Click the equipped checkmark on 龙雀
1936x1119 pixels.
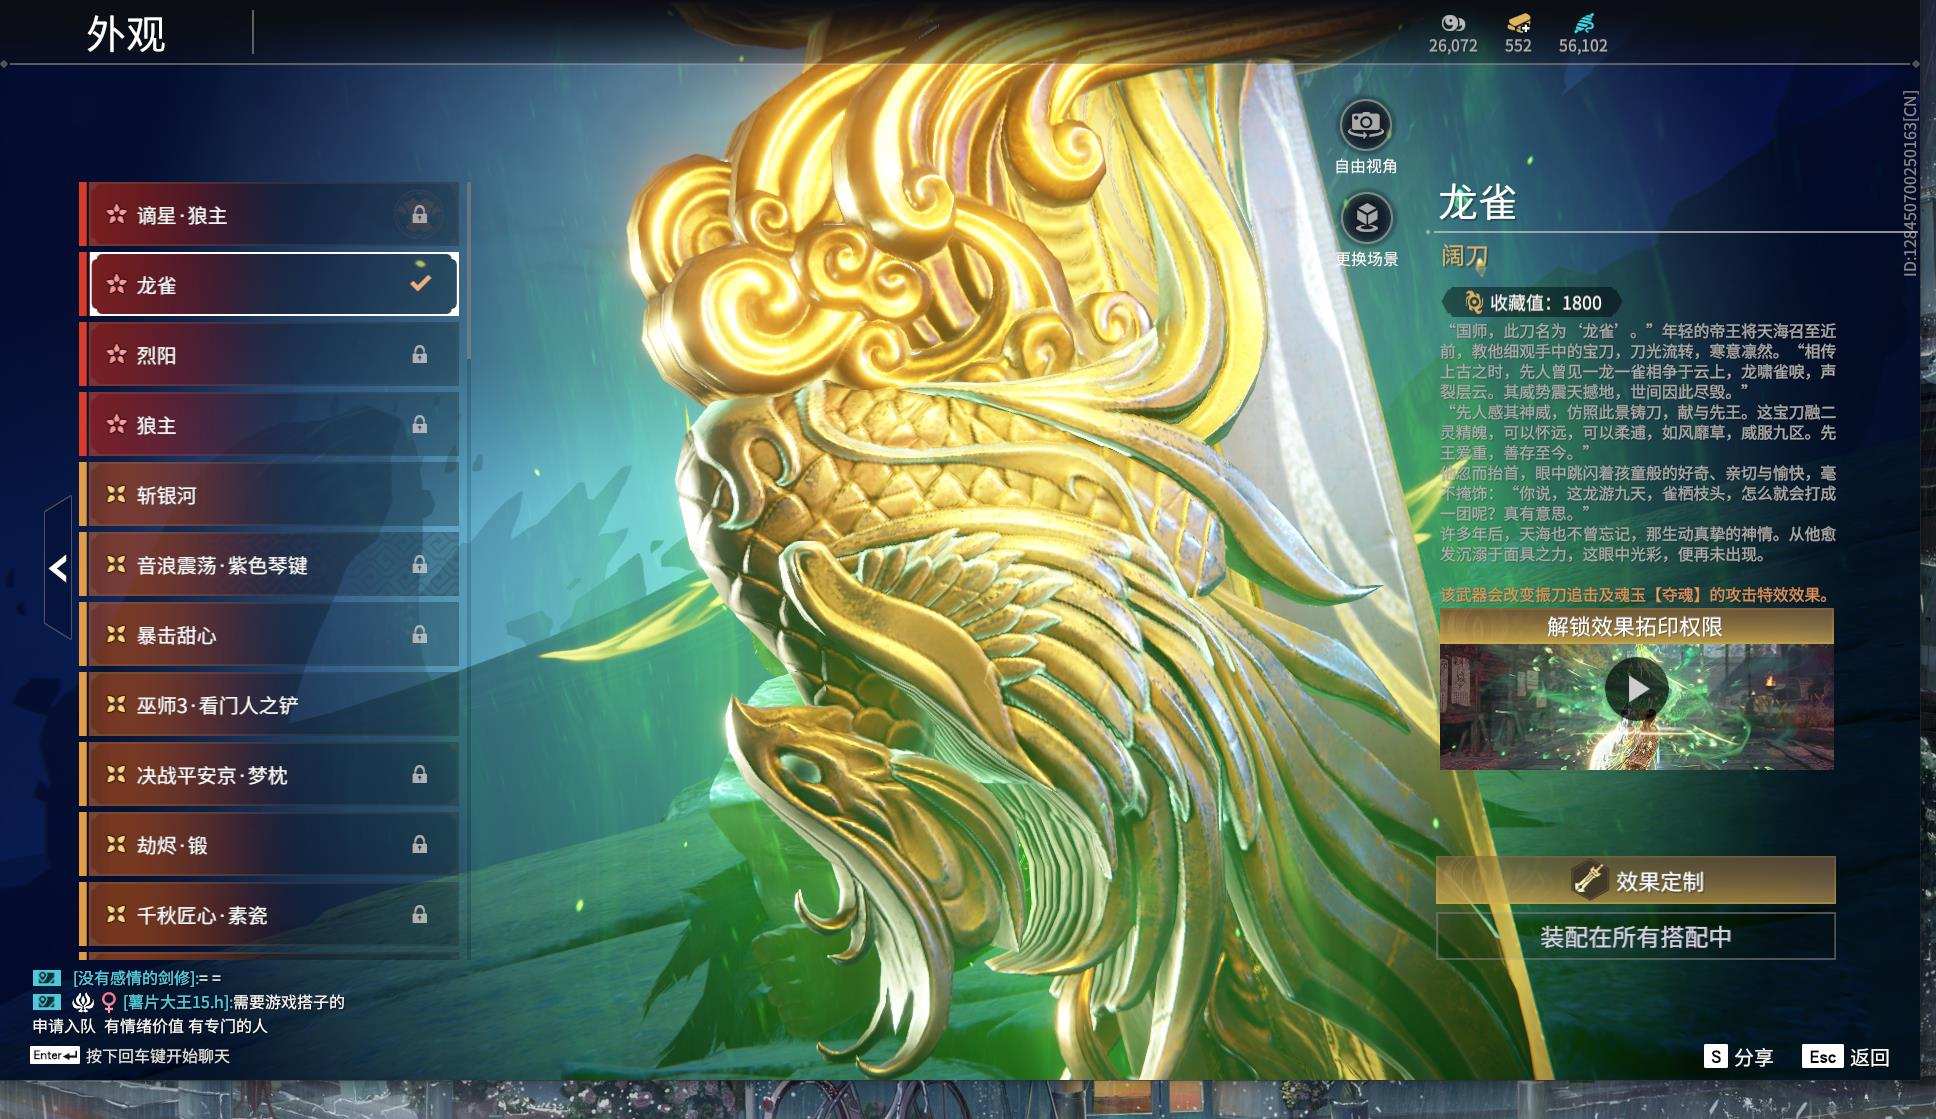(421, 283)
